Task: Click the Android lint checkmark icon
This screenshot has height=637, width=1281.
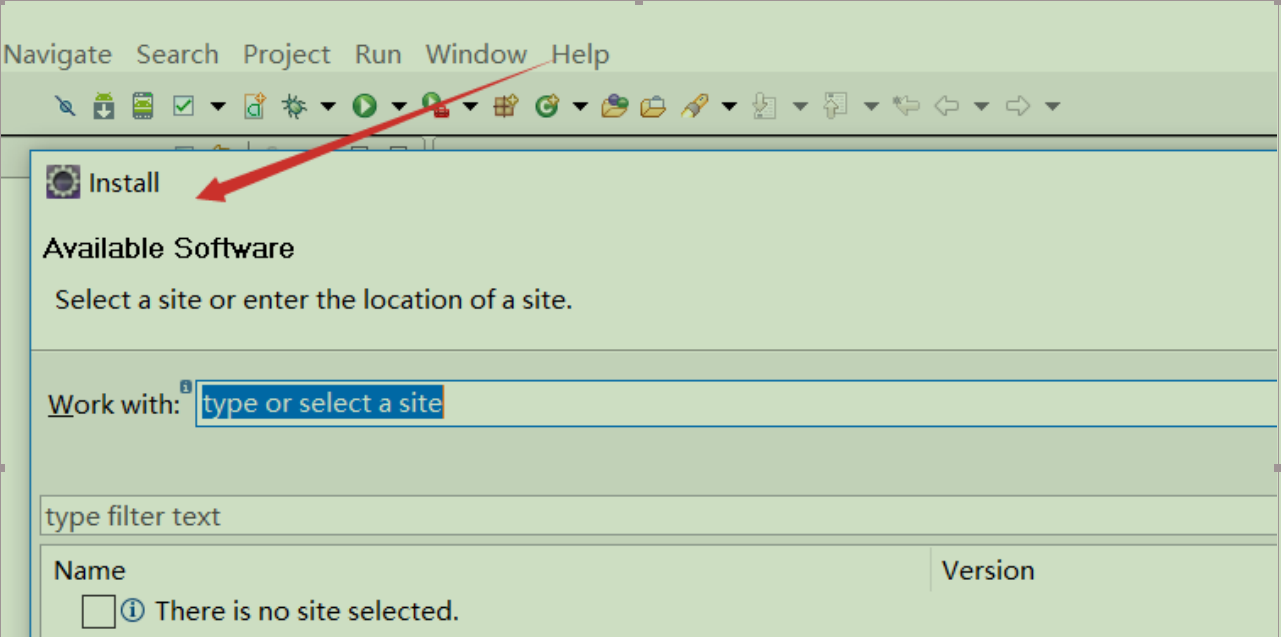Action: 183,105
